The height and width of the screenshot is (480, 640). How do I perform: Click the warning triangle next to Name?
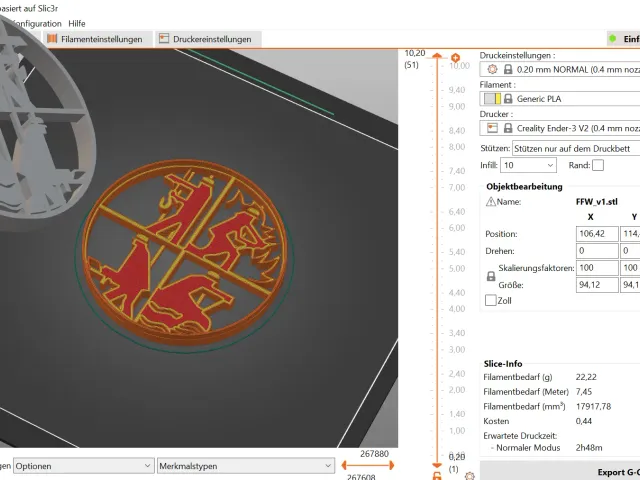pyautogui.click(x=491, y=202)
